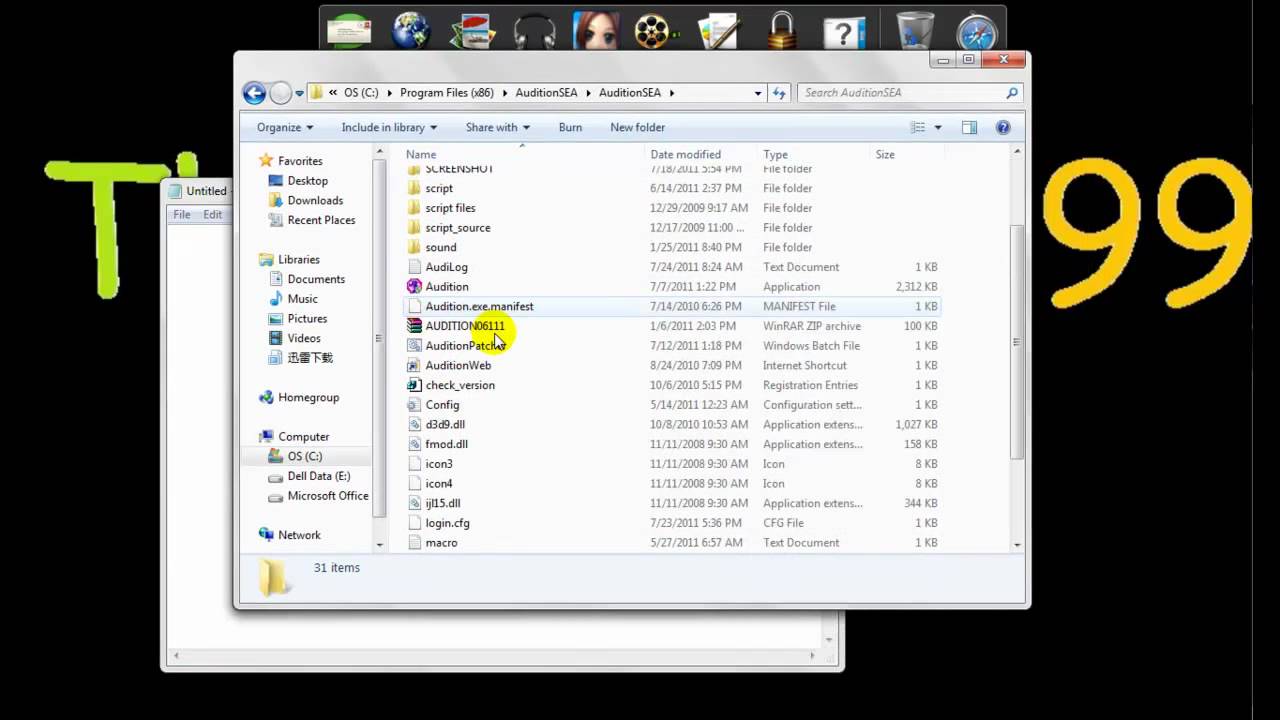This screenshot has width=1280, height=720.
Task: Select Dell Data (E:) drive
Action: tap(319, 476)
